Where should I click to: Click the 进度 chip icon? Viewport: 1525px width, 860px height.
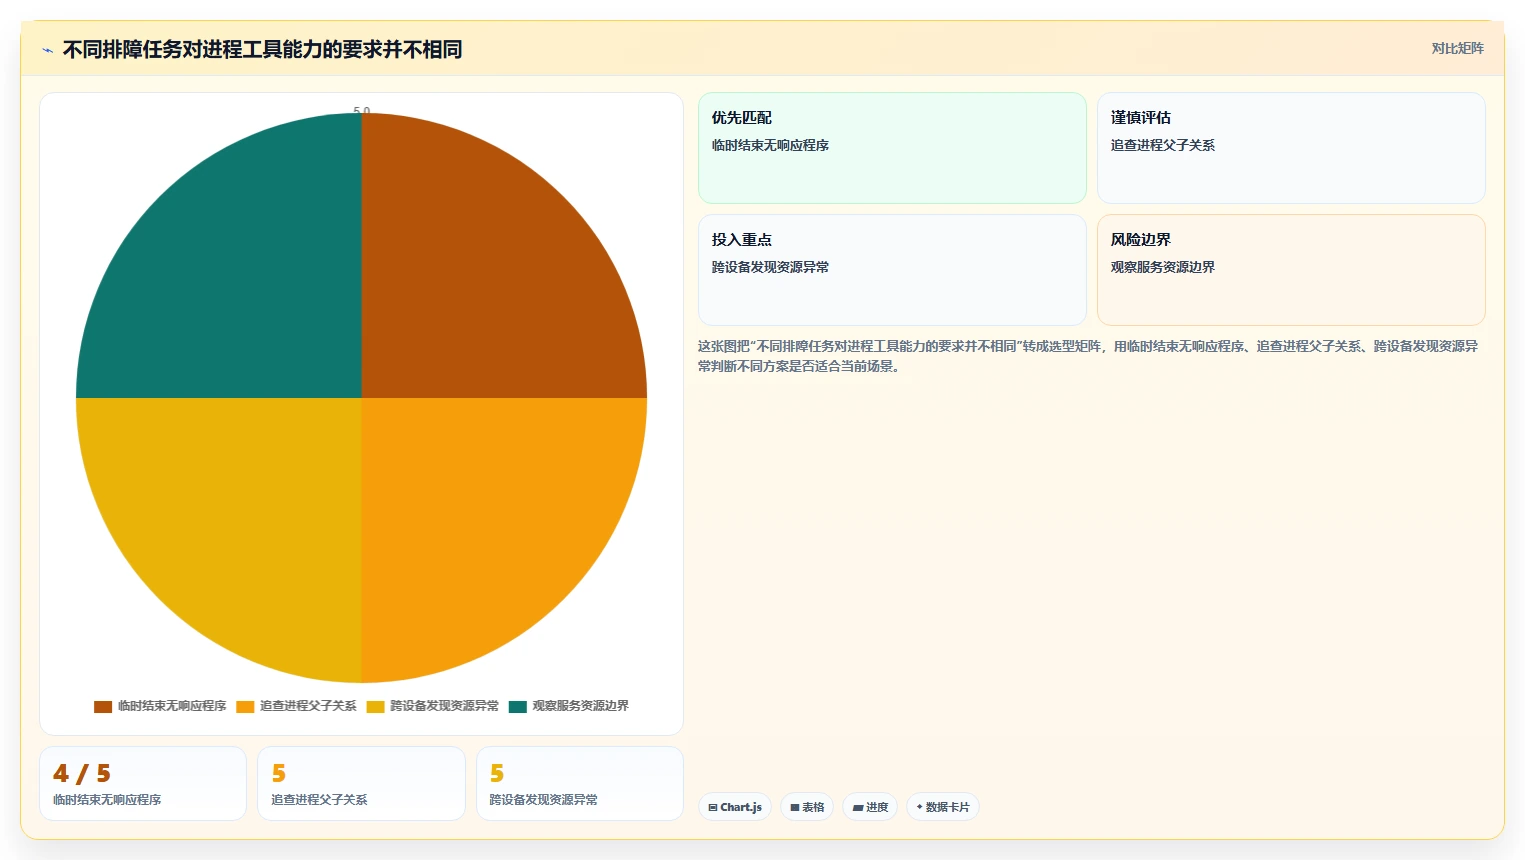858,807
